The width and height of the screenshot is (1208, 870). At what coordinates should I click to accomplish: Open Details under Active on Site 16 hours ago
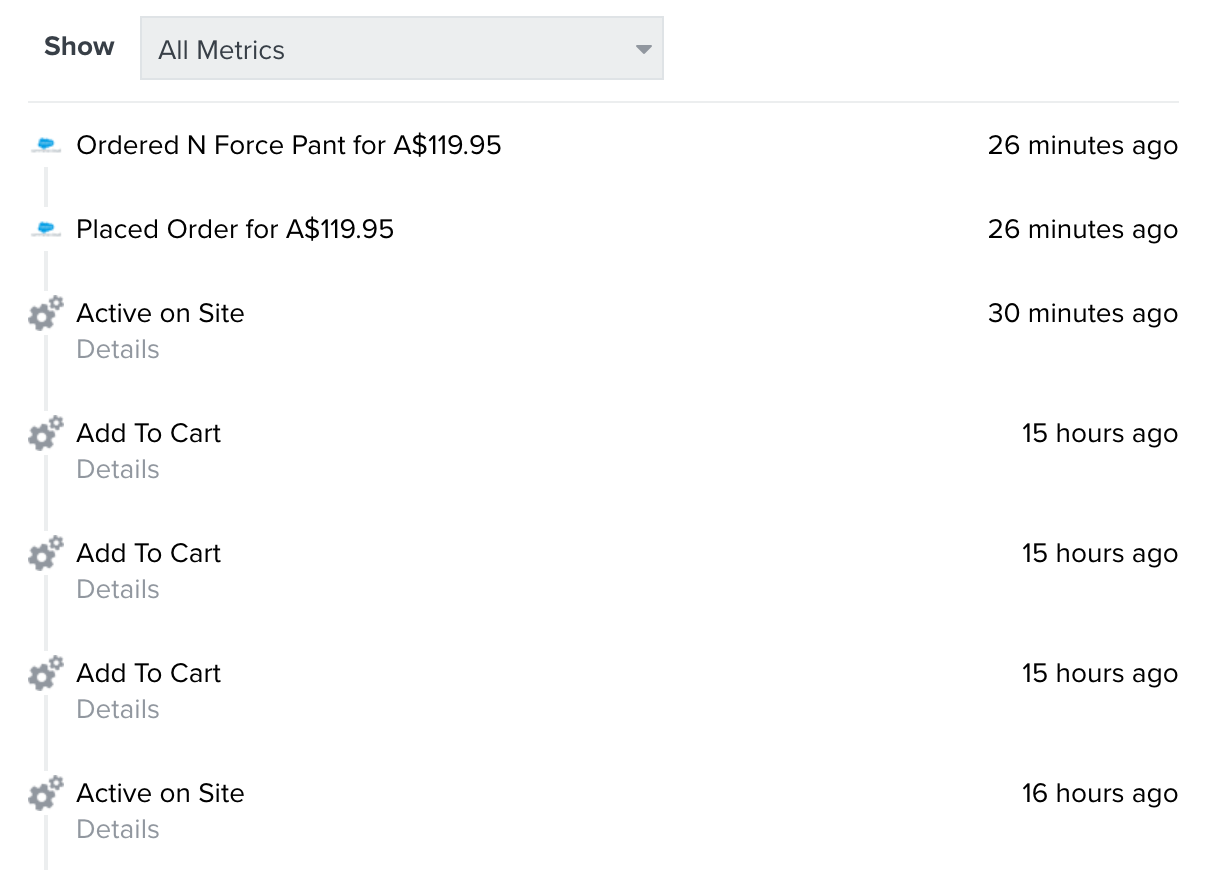[x=118, y=830]
